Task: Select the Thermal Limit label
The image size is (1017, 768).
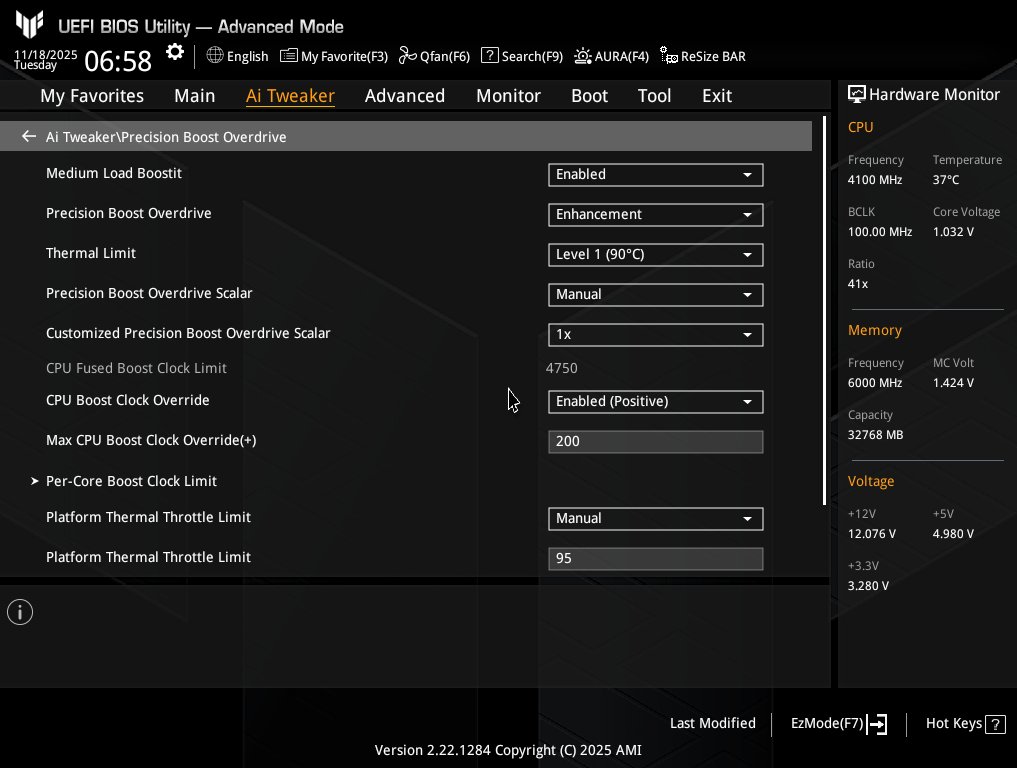Action: [x=91, y=253]
